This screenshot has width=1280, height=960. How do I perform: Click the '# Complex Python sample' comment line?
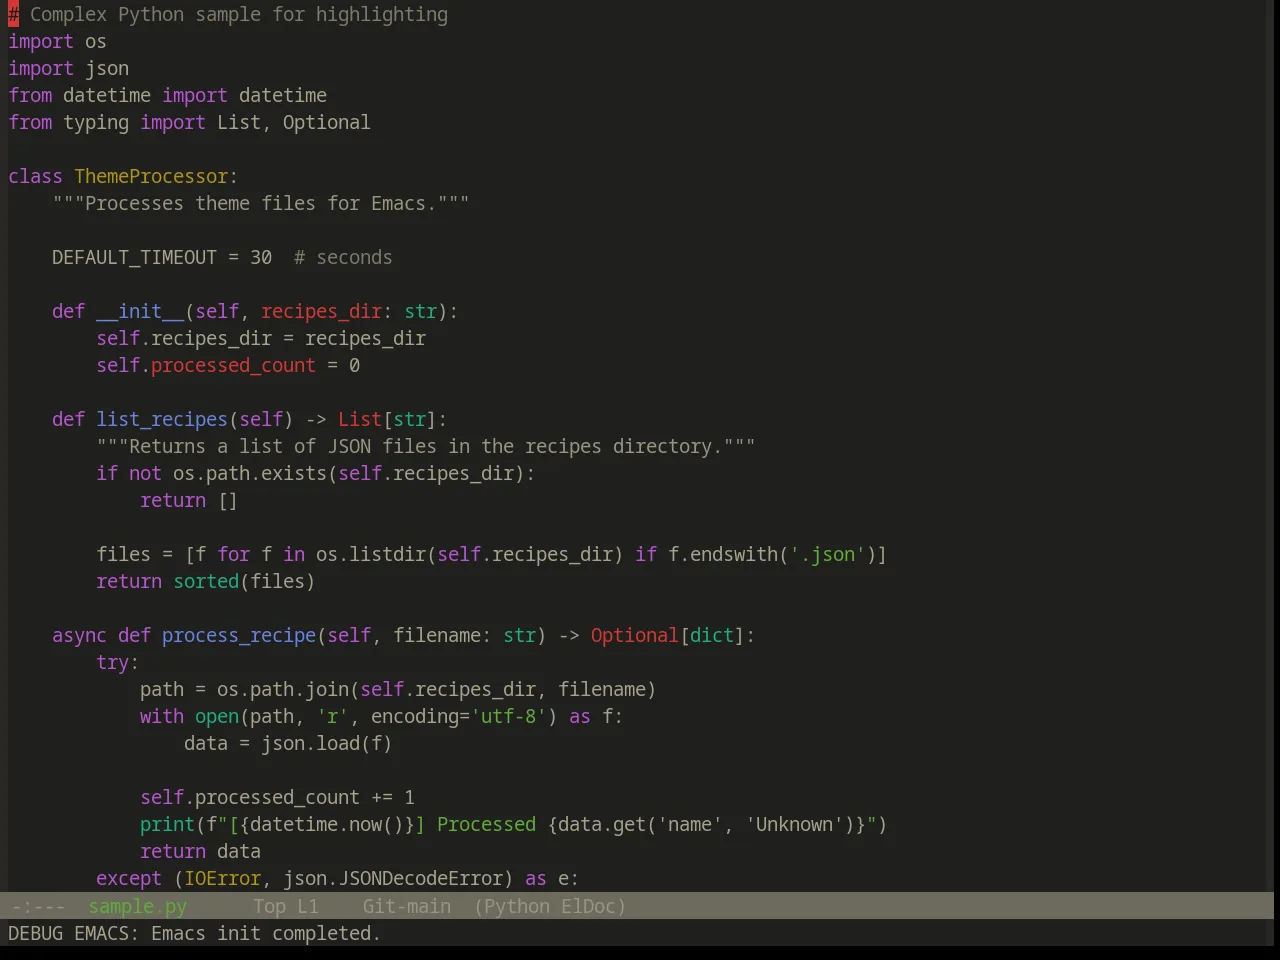pyautogui.click(x=228, y=14)
